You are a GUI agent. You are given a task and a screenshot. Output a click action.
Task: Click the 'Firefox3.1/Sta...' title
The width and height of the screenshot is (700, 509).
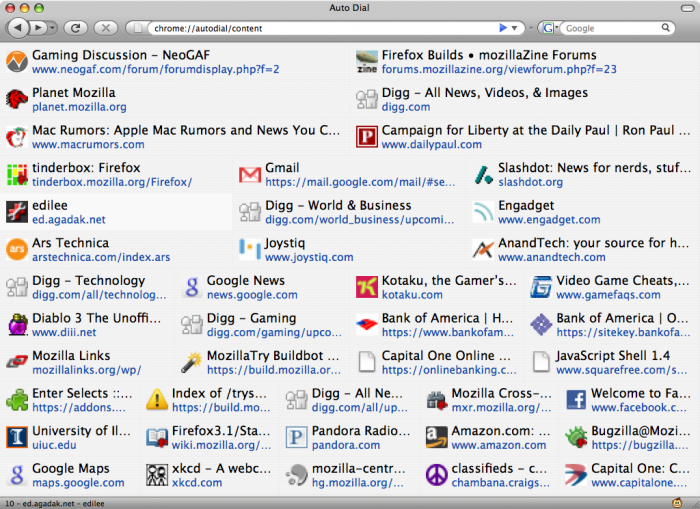(x=221, y=430)
